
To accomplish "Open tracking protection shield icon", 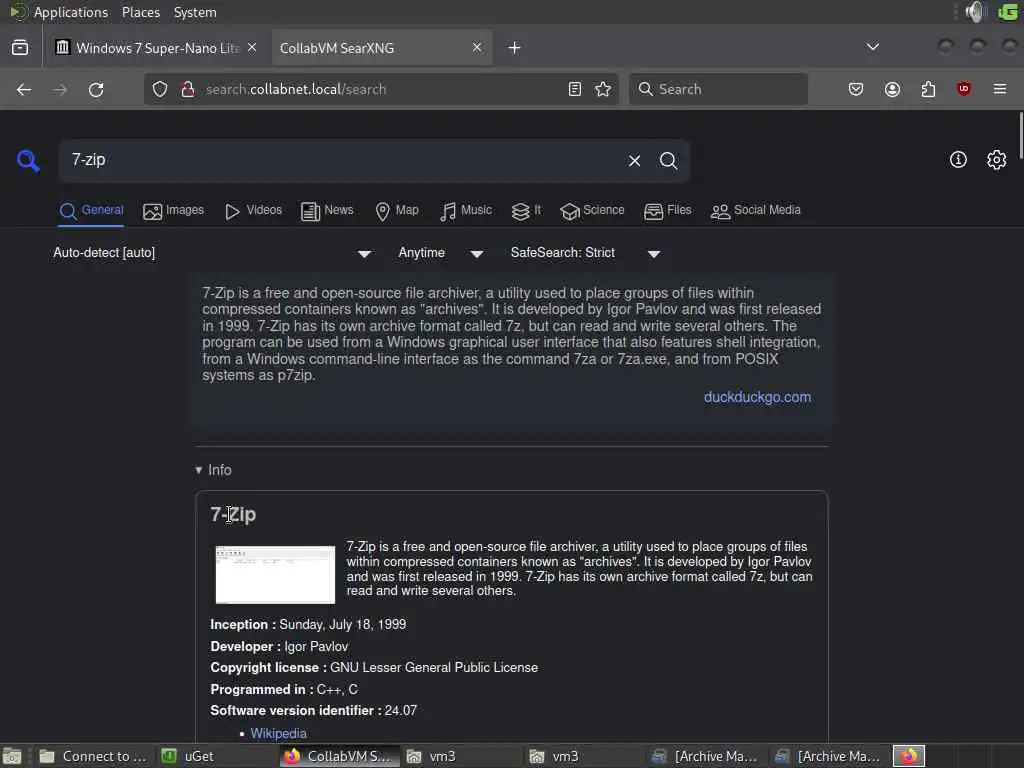I will coord(160,89).
